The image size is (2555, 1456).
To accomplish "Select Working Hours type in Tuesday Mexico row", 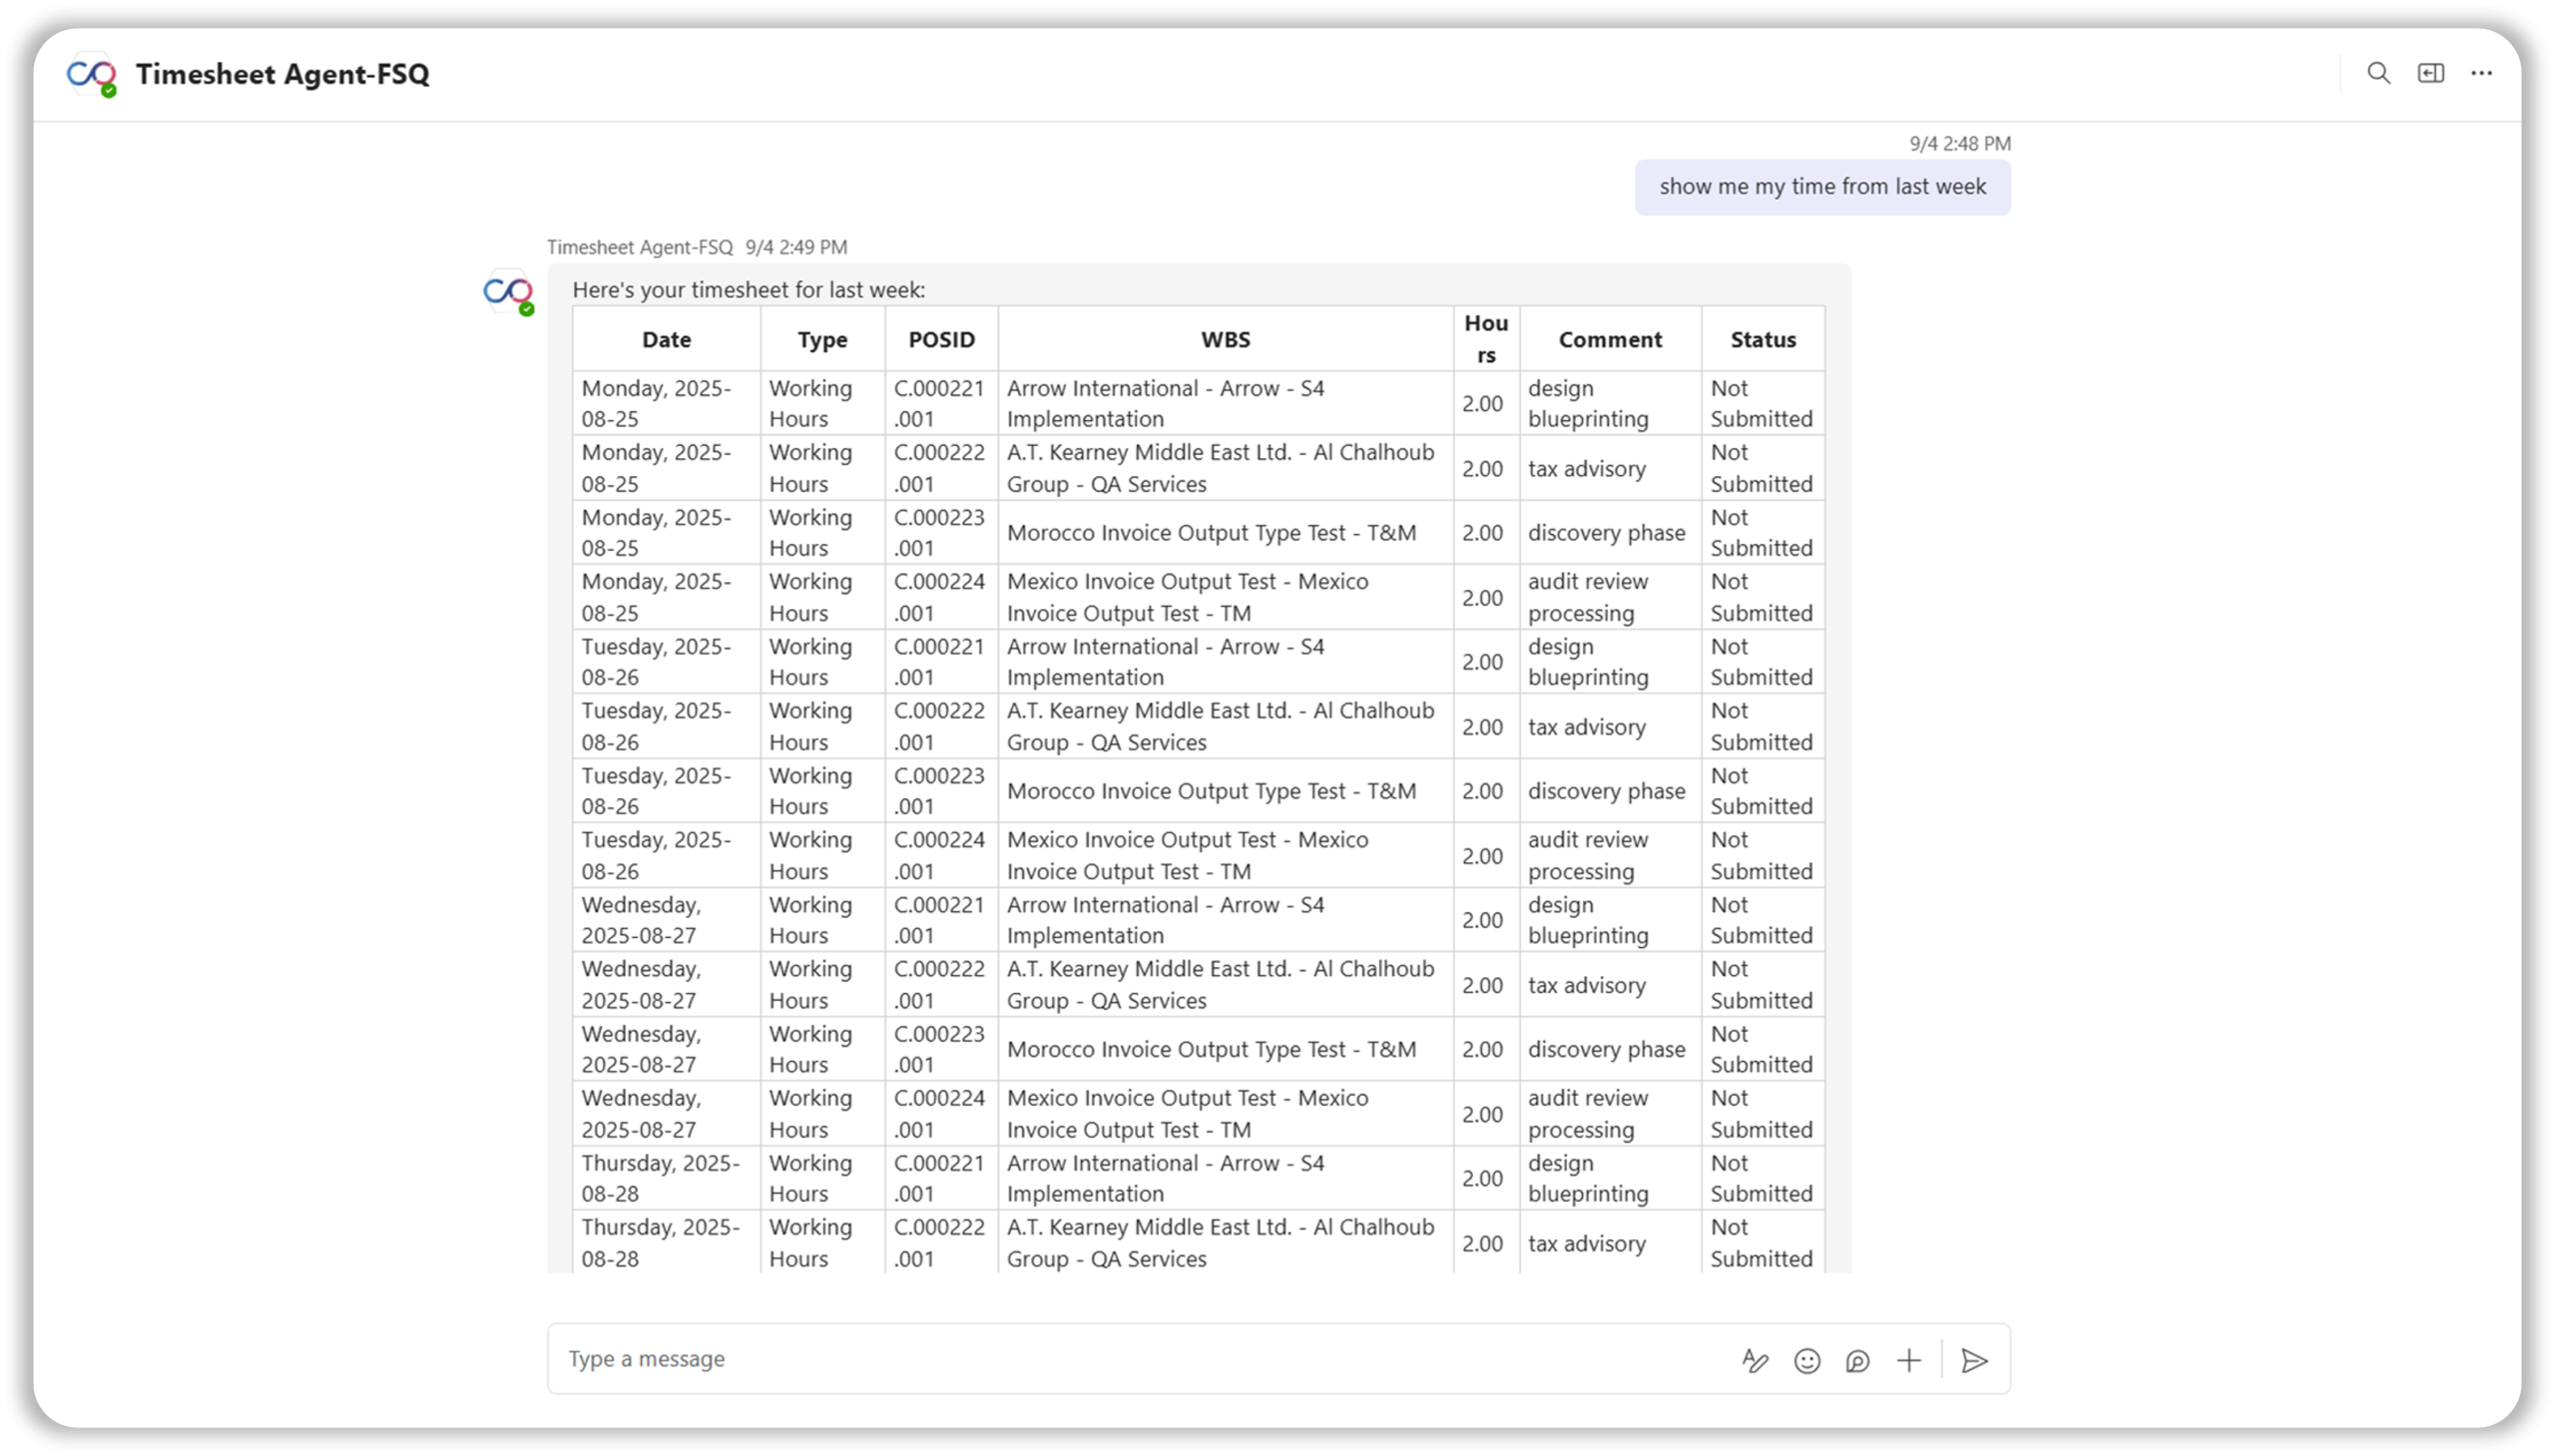I will (x=822, y=855).
